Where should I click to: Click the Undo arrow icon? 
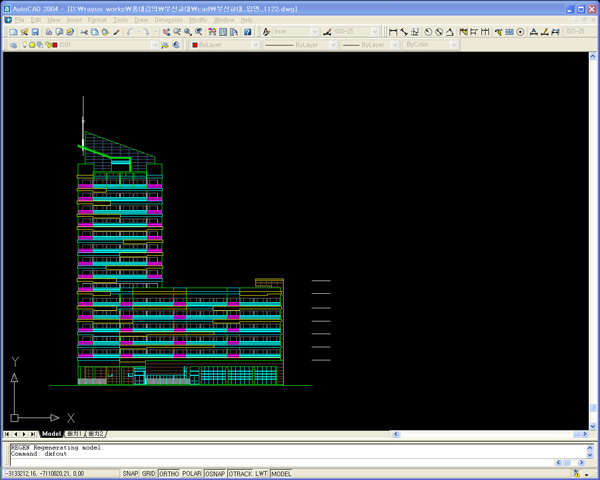coord(130,32)
